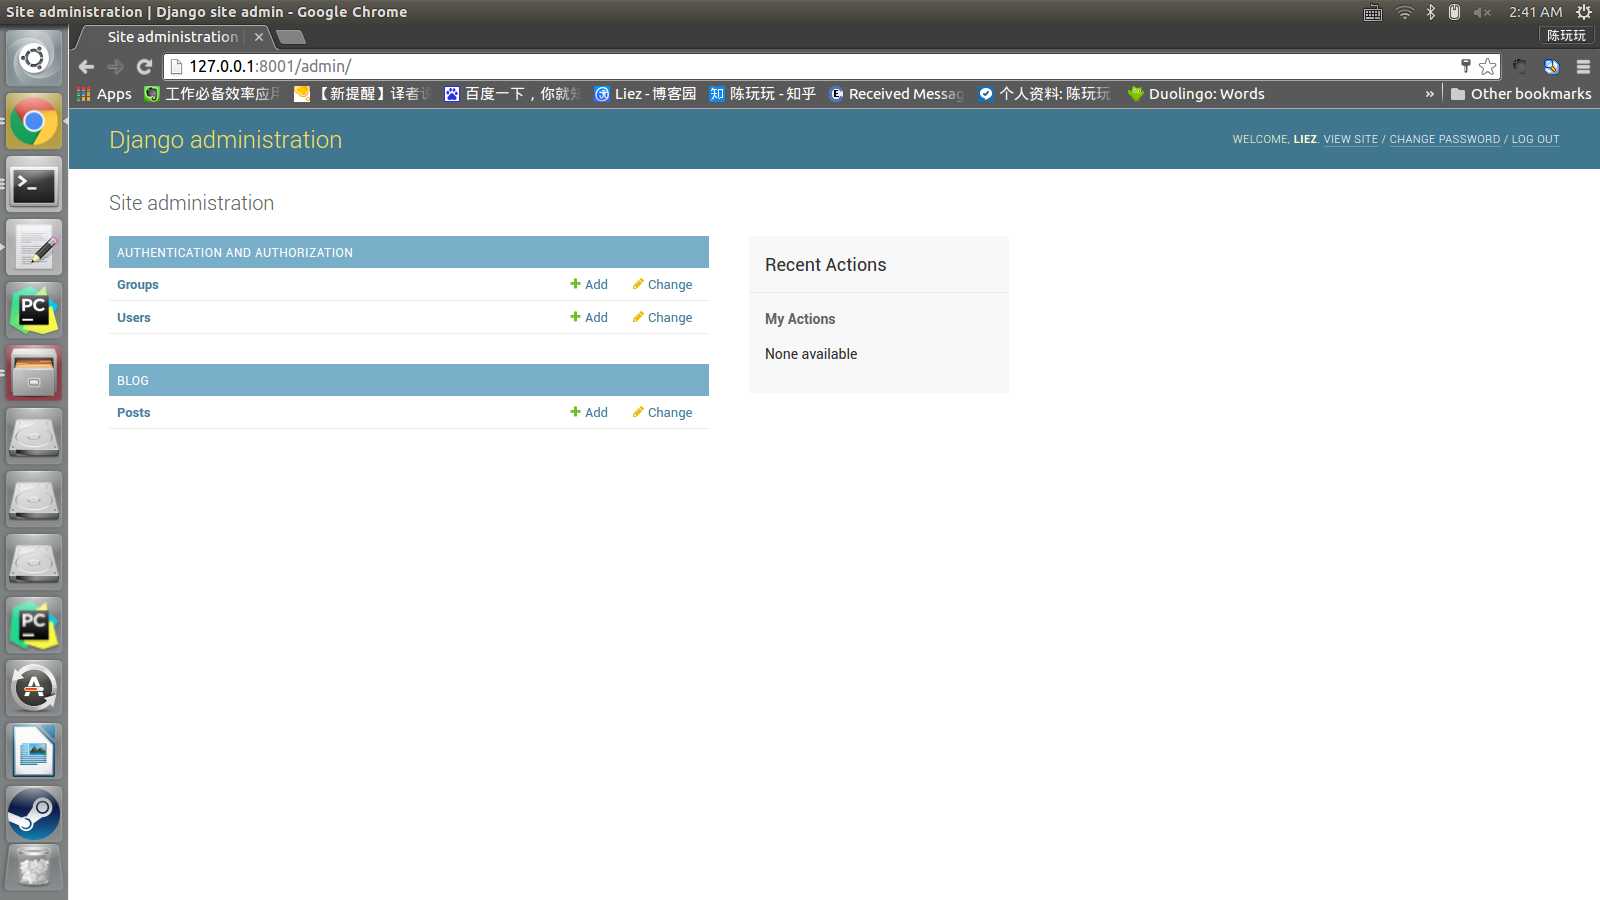Open the clock showing 2:41 AM
Viewport: 1600px width, 900px height.
pyautogui.click(x=1535, y=12)
